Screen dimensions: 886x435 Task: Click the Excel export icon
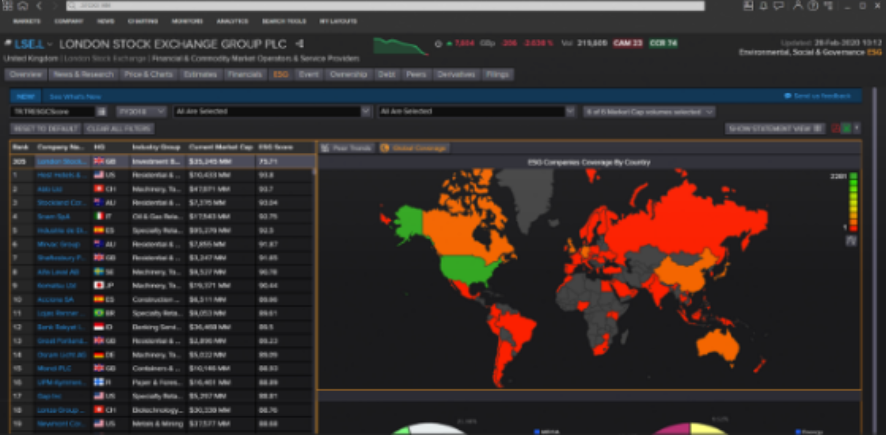(x=847, y=128)
